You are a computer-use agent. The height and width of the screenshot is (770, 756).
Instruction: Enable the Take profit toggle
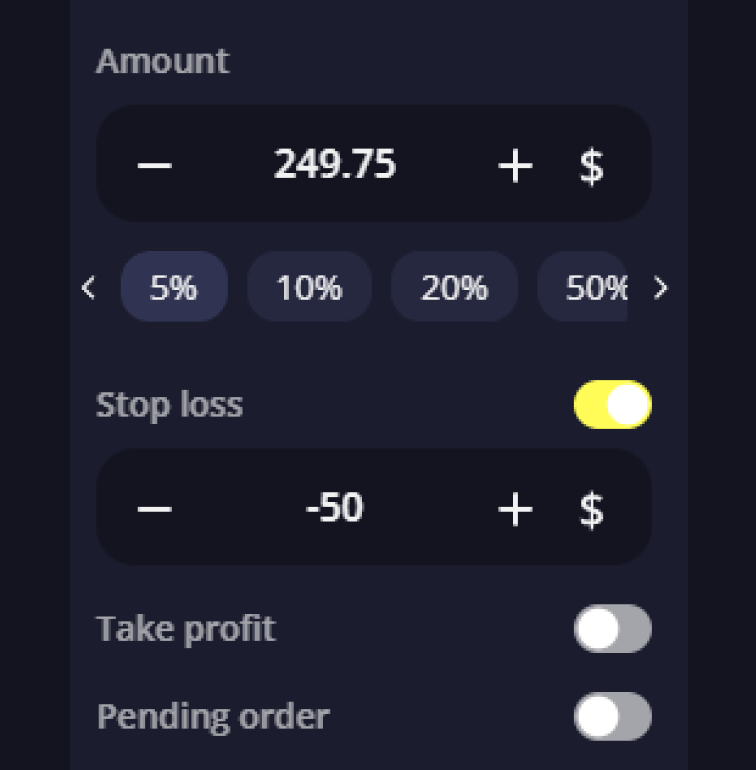point(612,629)
